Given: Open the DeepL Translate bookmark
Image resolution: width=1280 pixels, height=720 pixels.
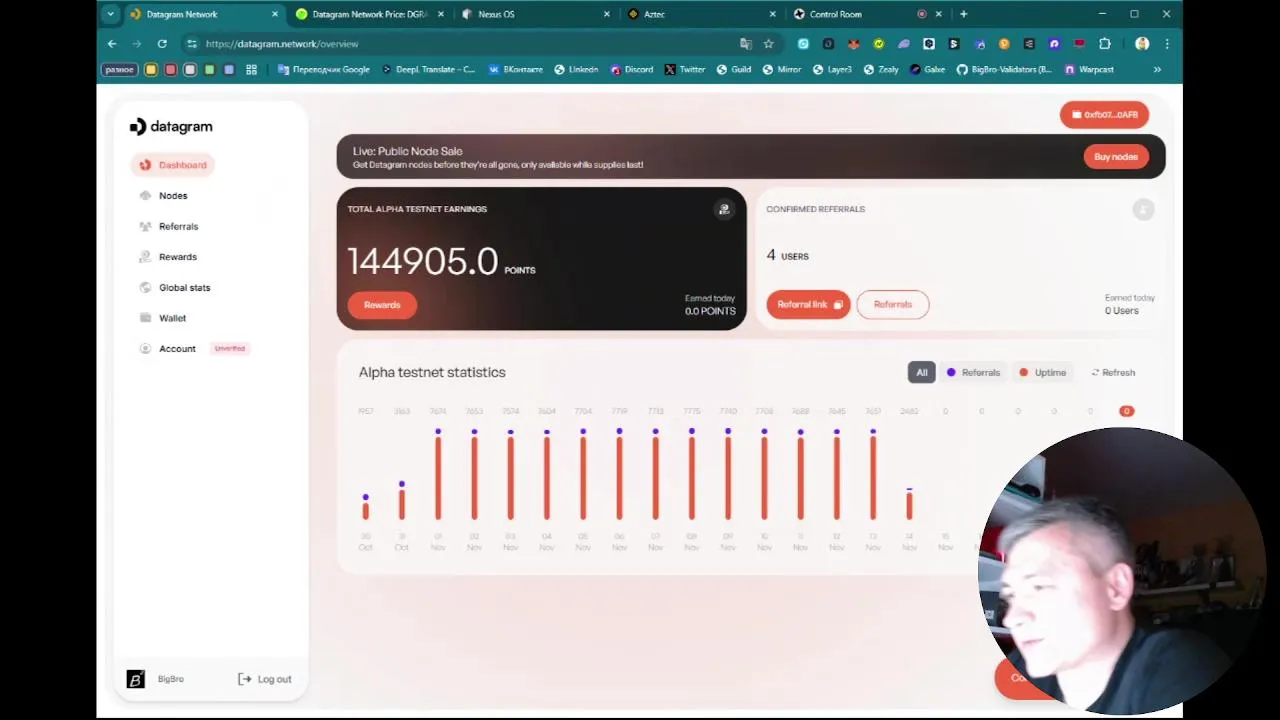Looking at the screenshot, I should (427, 70).
